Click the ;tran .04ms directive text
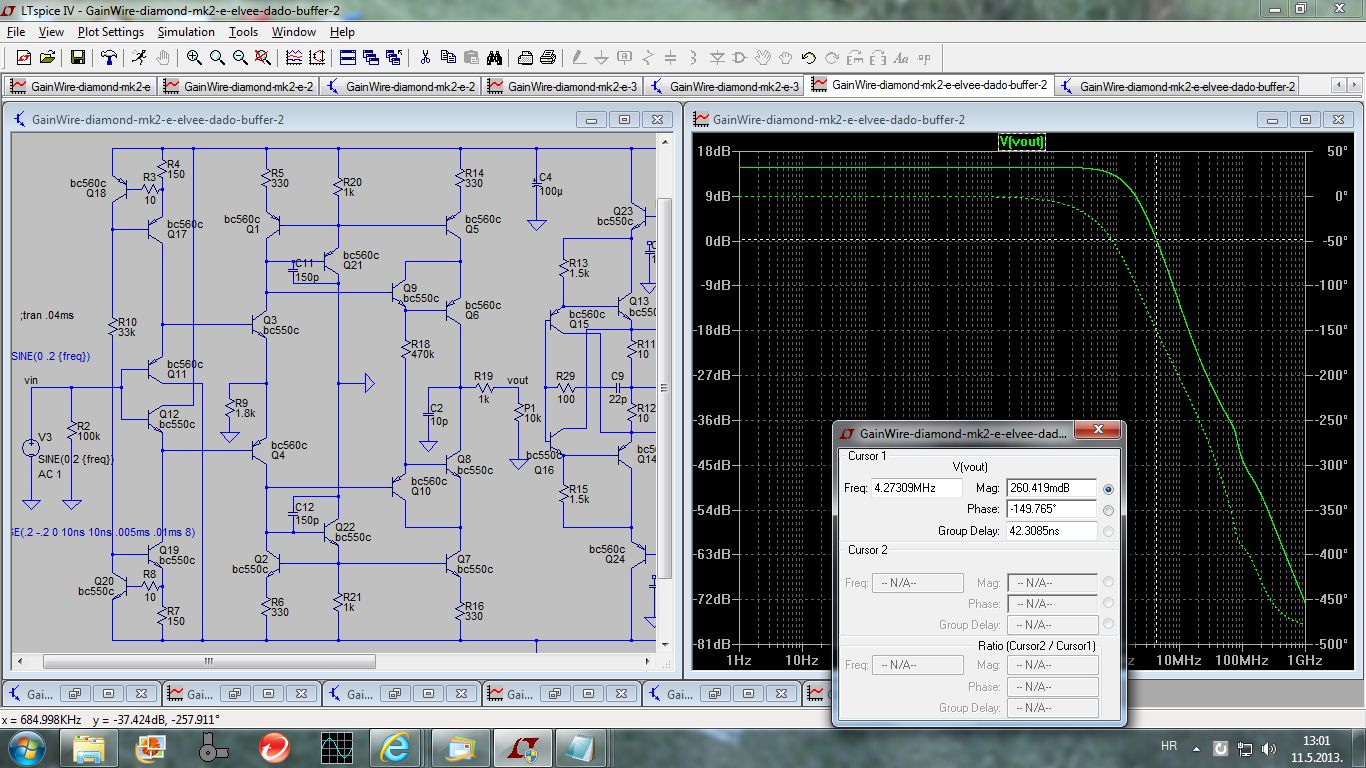This screenshot has width=1366, height=768. point(47,315)
